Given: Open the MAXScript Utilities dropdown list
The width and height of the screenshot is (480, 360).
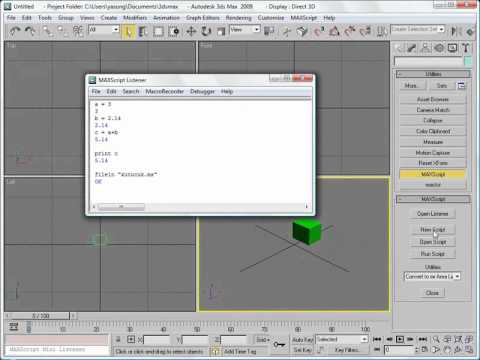Looking at the screenshot, I should (432, 277).
